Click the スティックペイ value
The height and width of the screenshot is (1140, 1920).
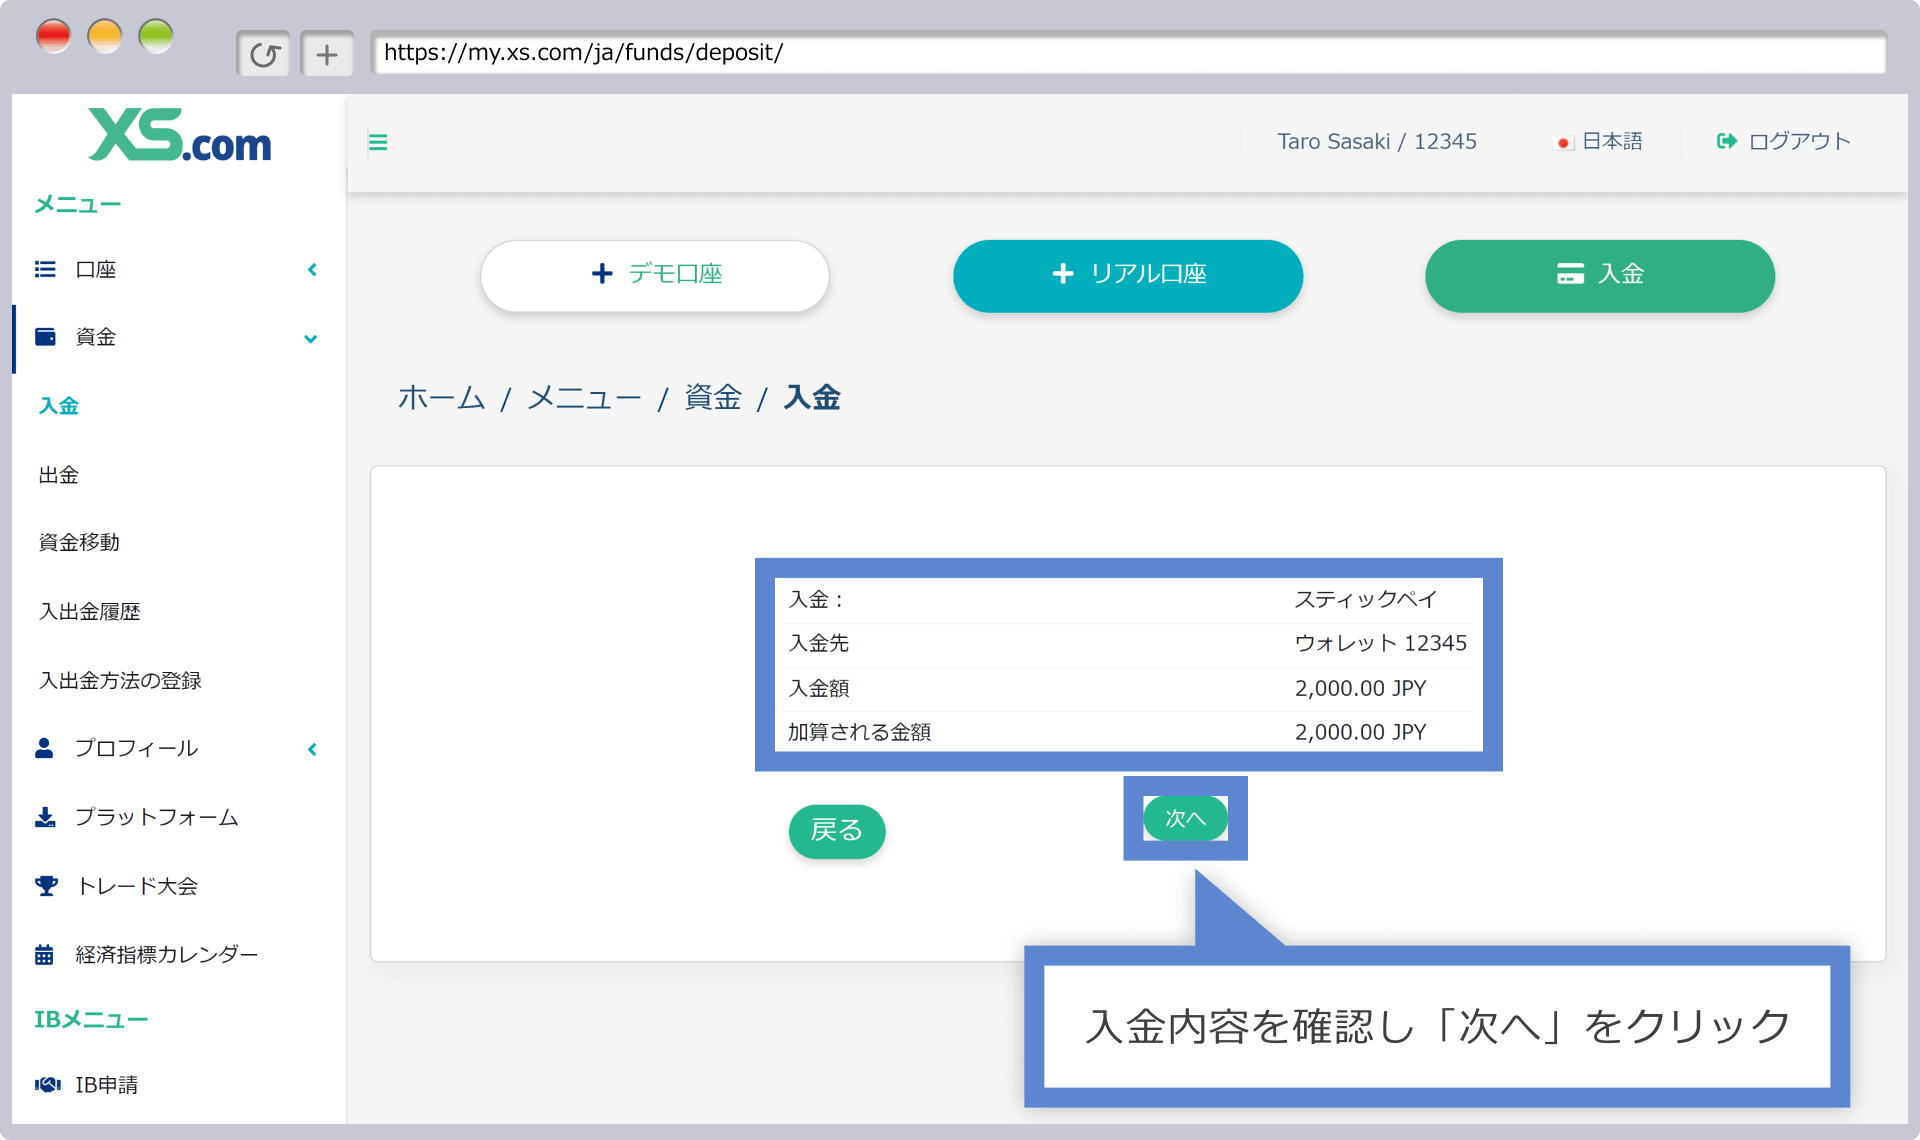click(1366, 599)
